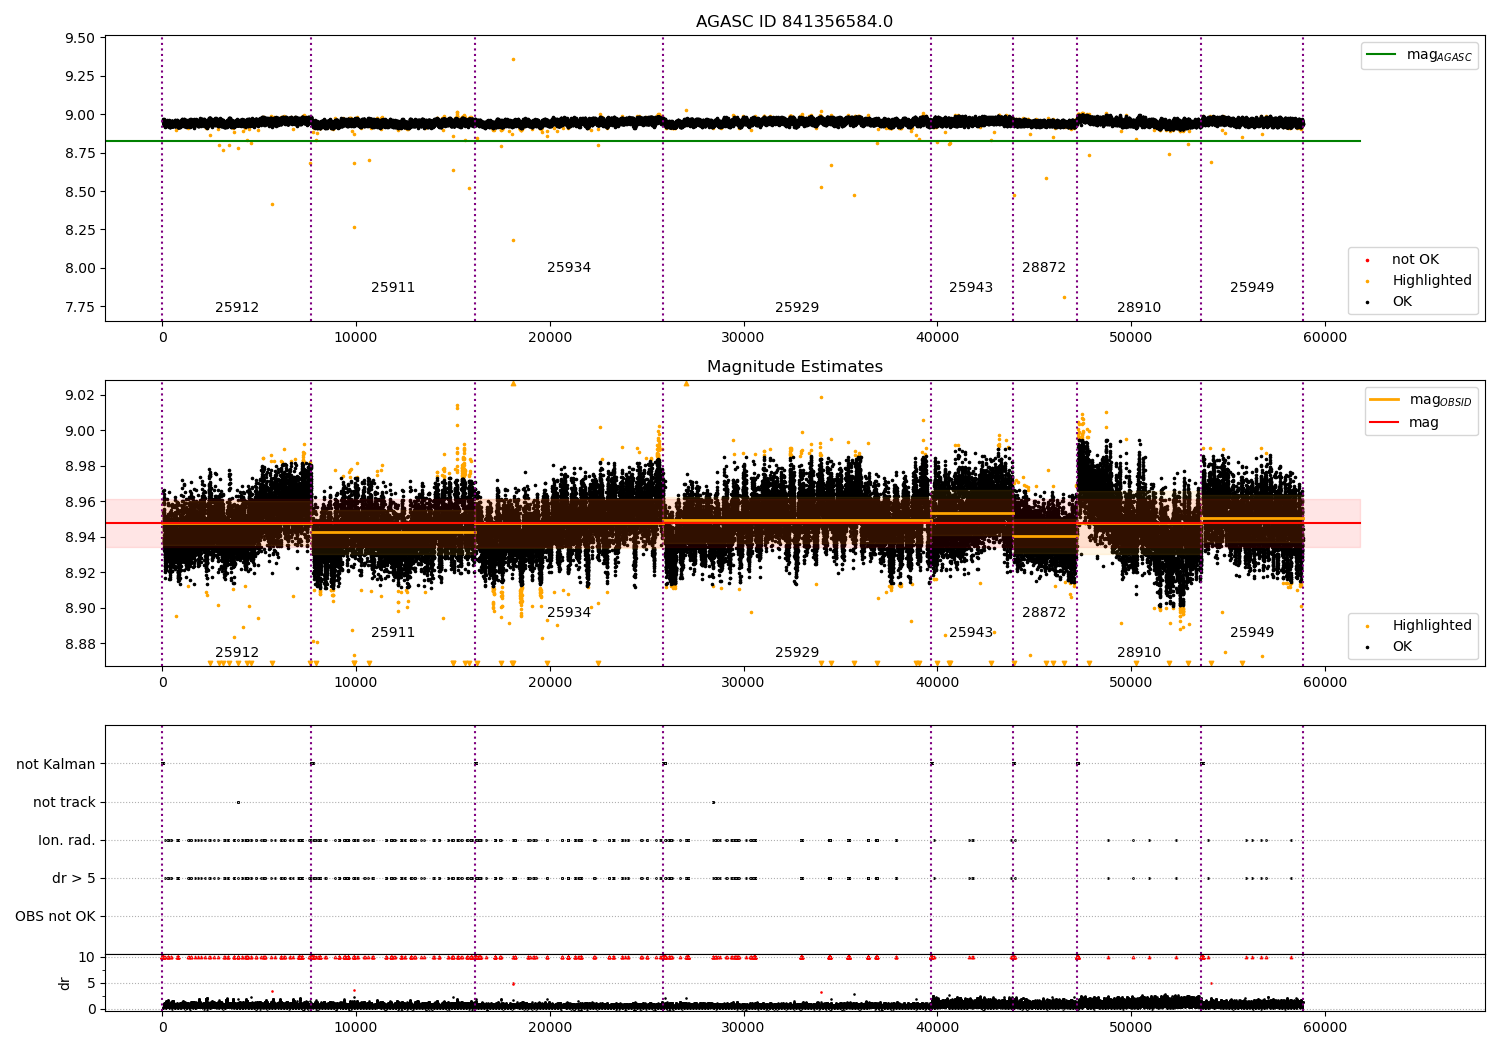The height and width of the screenshot is (1050, 1500).
Task: Click the mag AGASC legend entry in top plot
Action: (1419, 55)
